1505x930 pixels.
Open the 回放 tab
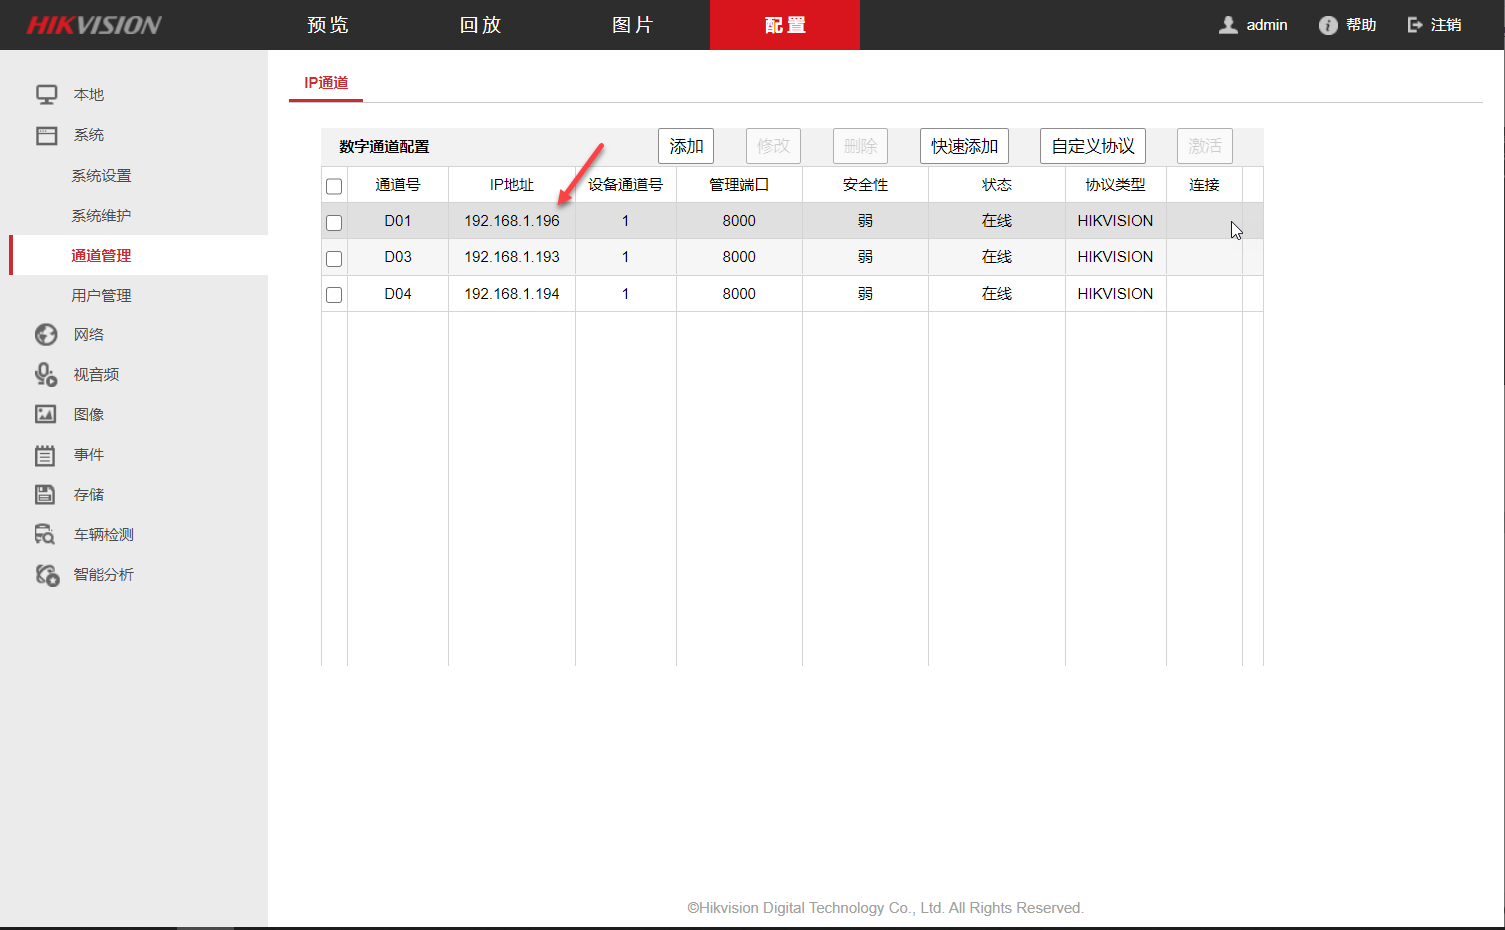480,25
